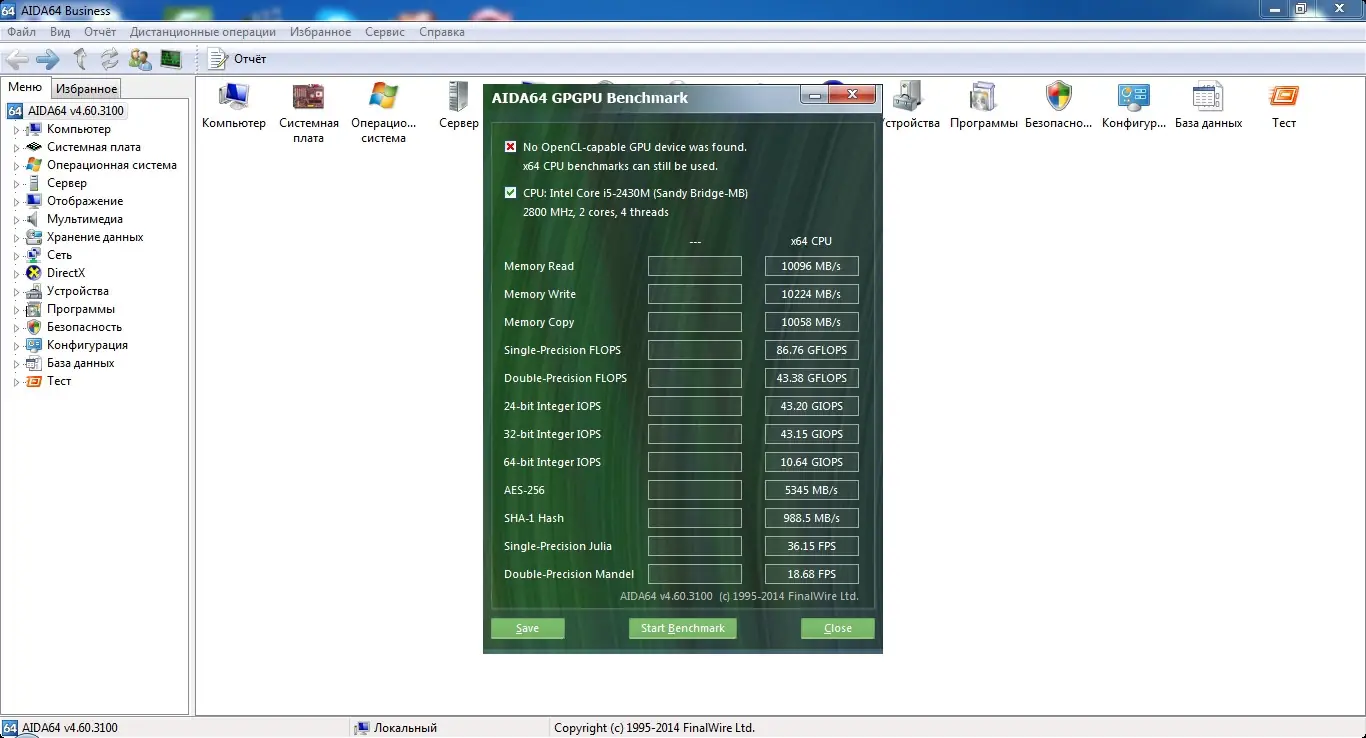Expand the Операционная система tree node
Viewport: 1366px width, 738px height.
coord(16,166)
